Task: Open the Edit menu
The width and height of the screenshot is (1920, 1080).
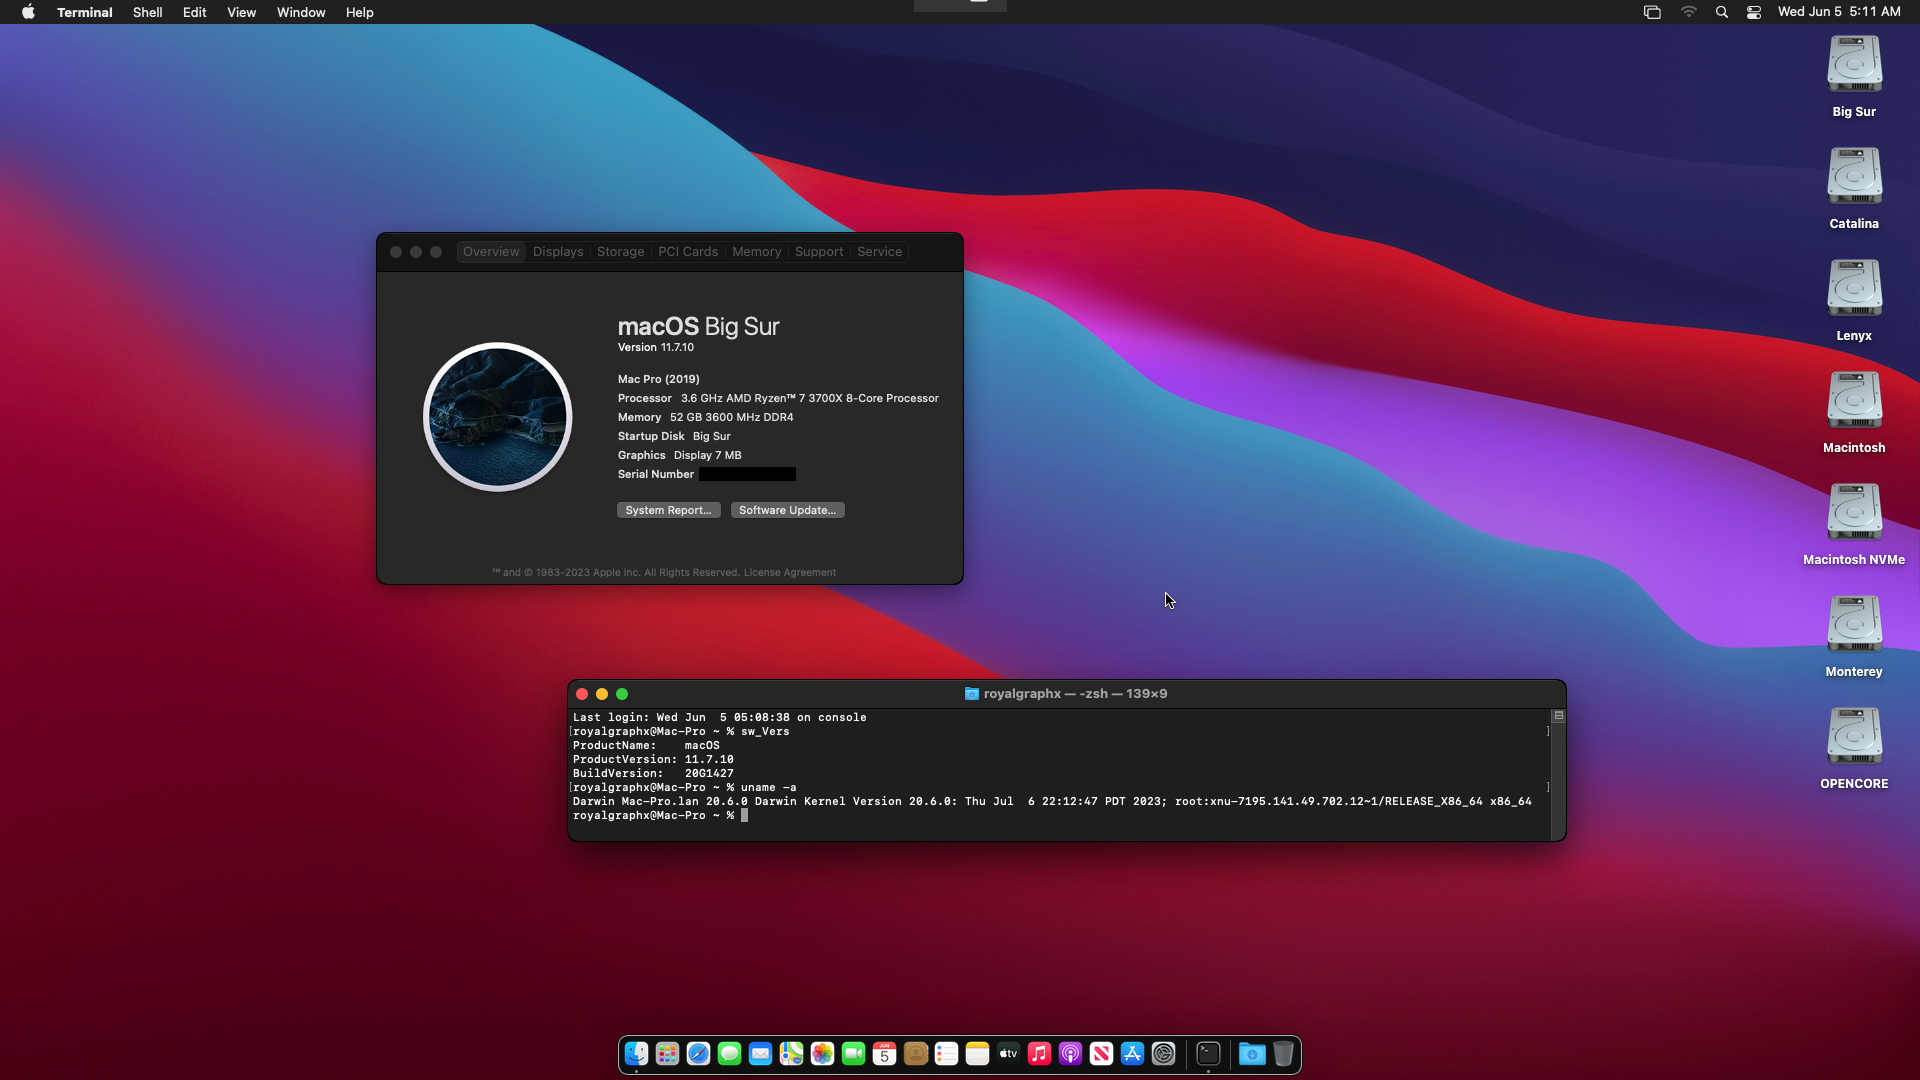Action: pos(194,12)
